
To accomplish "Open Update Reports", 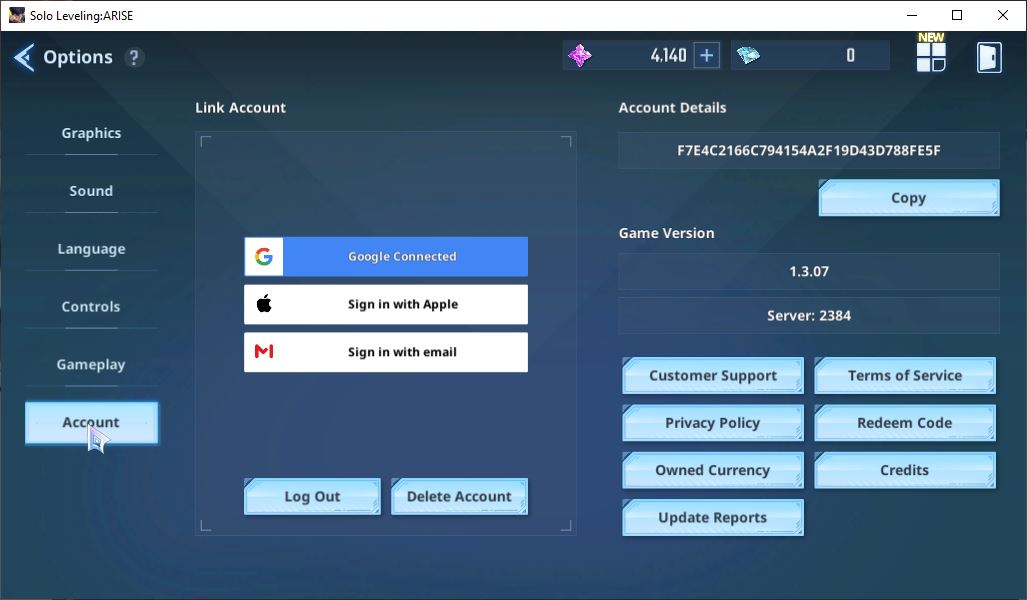I will coord(713,517).
